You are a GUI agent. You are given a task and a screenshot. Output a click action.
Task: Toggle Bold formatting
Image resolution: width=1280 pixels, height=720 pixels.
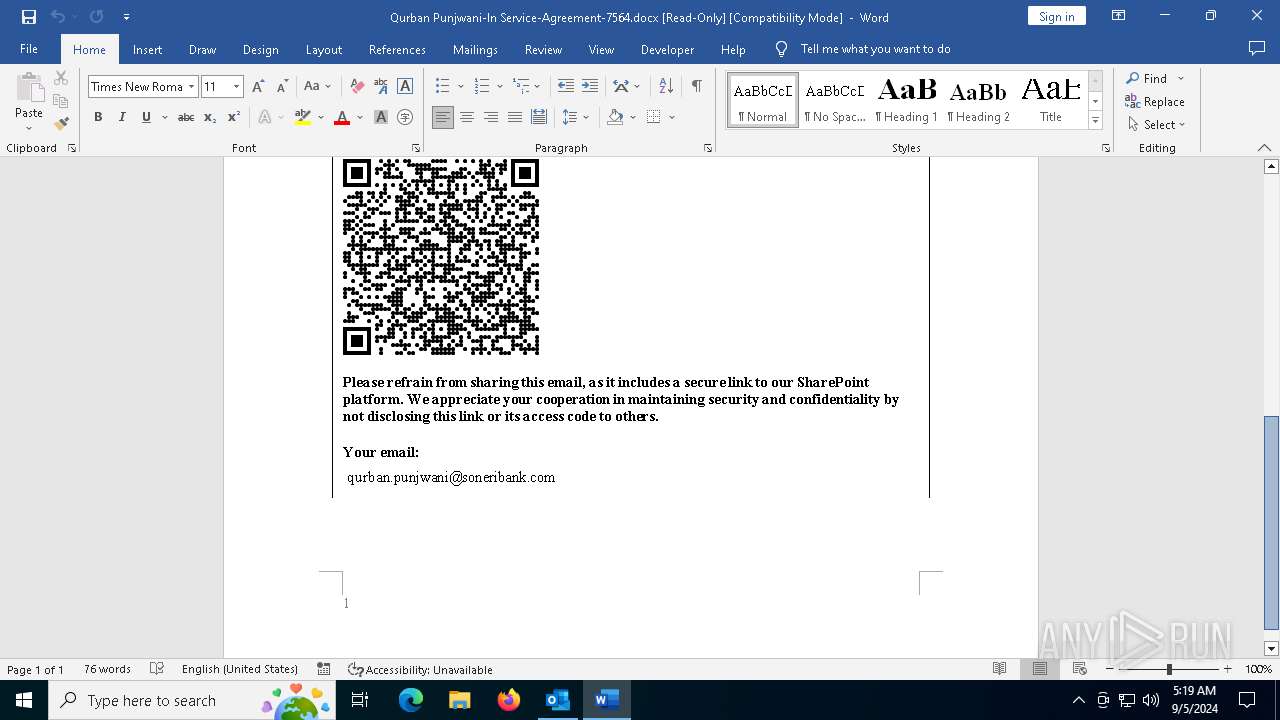98,117
